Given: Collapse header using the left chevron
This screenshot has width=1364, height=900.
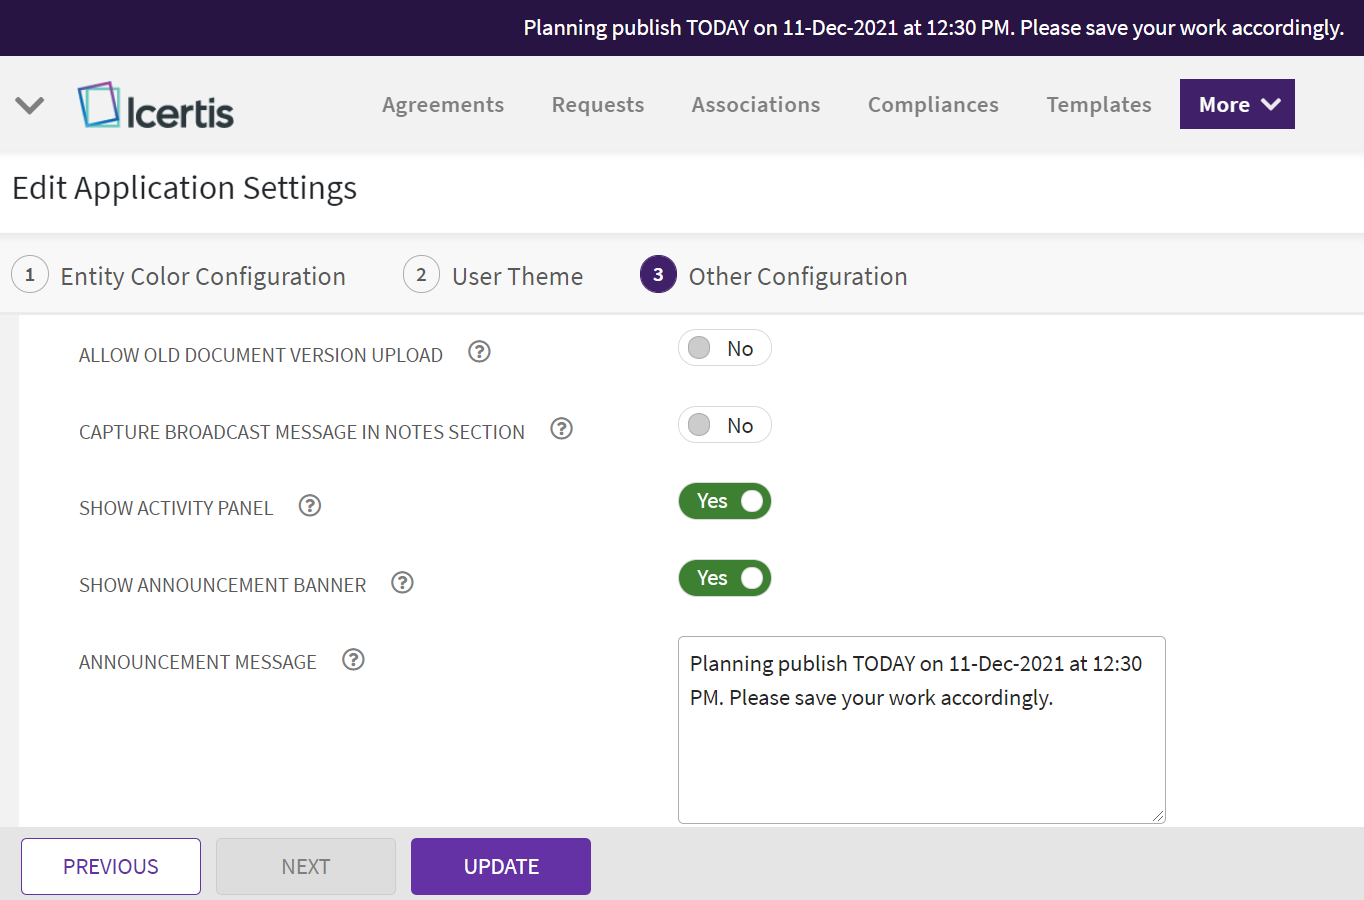Looking at the screenshot, I should click(30, 105).
